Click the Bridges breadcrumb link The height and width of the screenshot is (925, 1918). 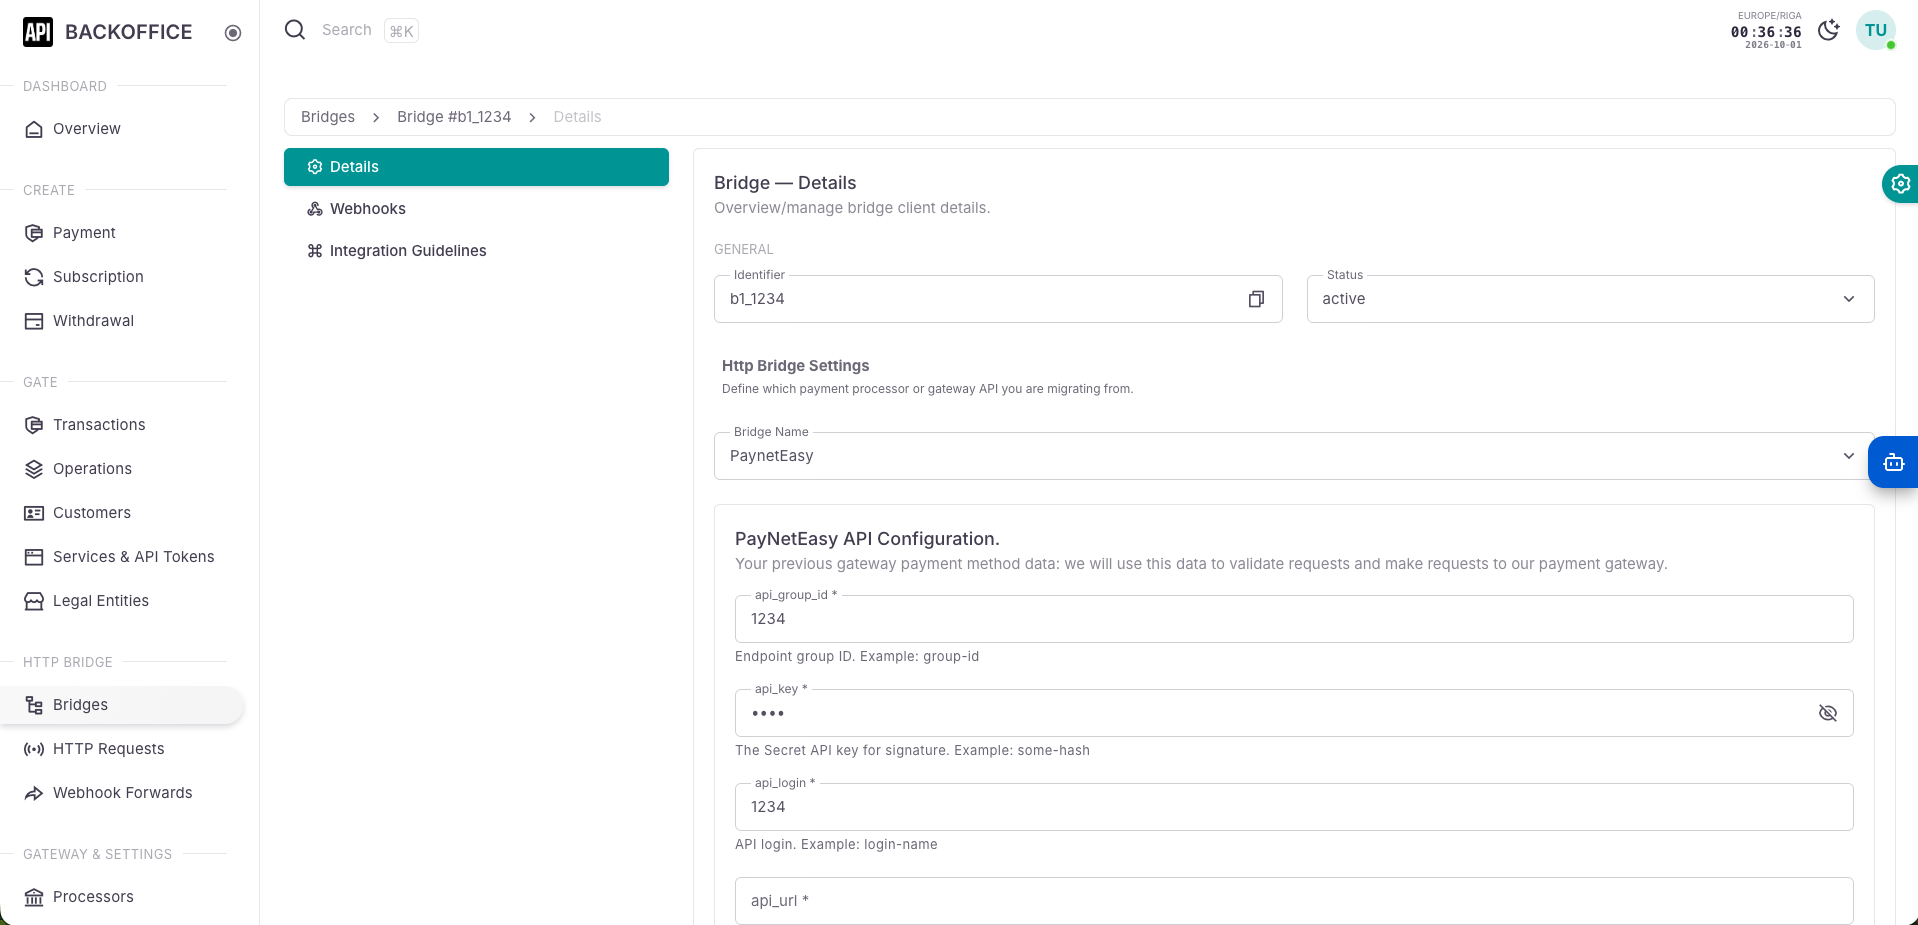(328, 117)
